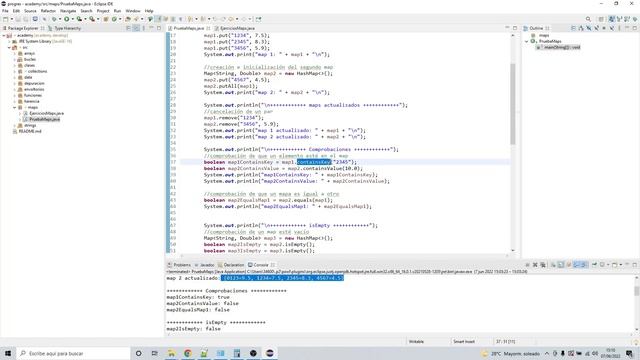
Task: Select the Javadoc tab
Action: coord(204,265)
